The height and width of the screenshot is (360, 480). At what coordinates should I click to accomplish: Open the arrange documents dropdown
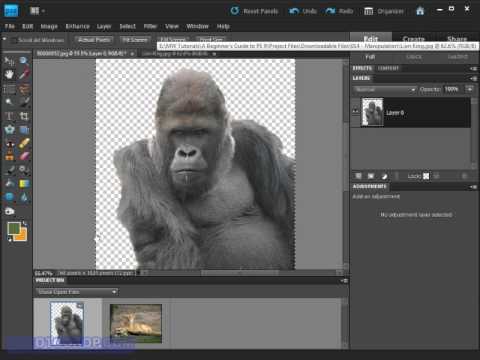37,11
